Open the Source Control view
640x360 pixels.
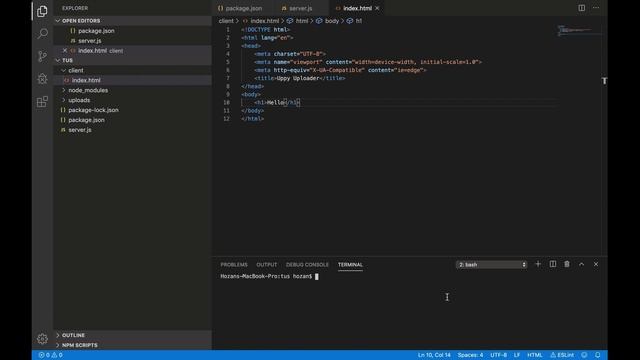42,56
